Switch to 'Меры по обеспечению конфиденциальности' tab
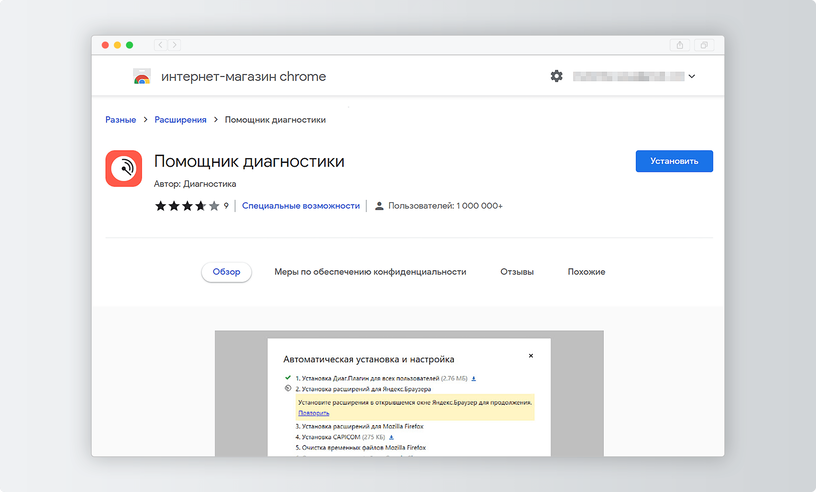Screen dimensions: 816x492 pos(371,272)
